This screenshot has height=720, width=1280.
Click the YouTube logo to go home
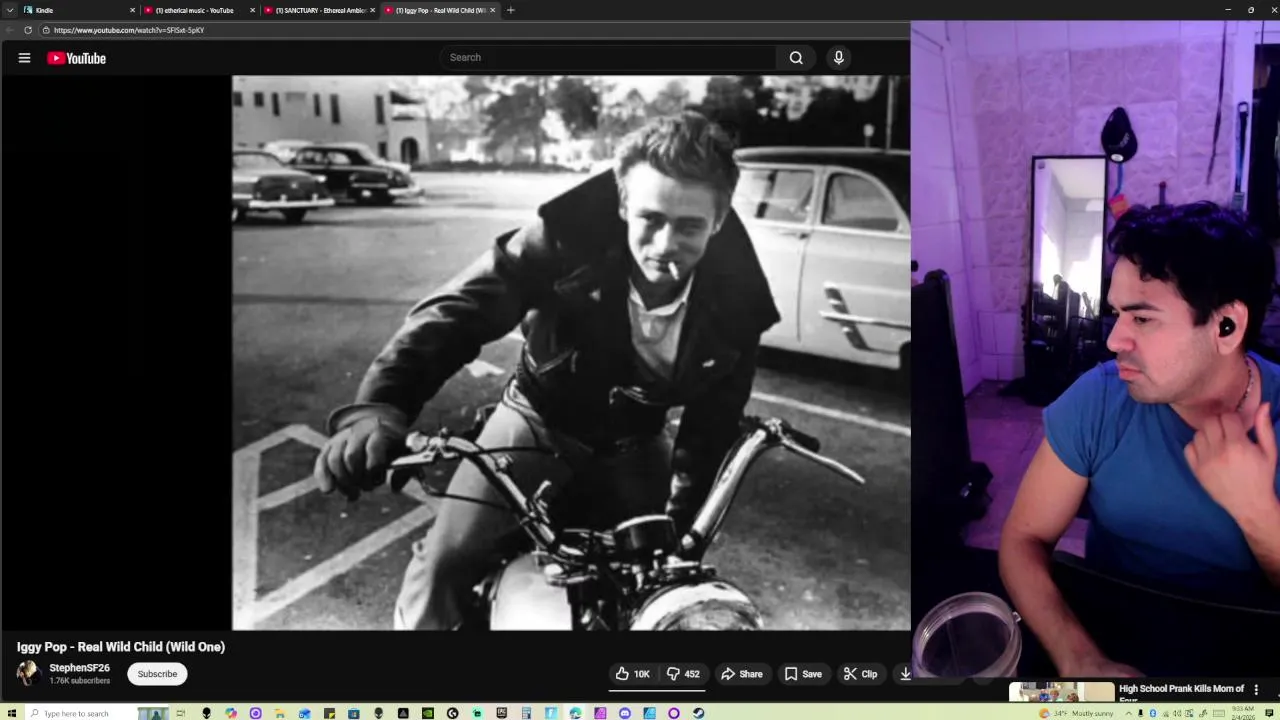pos(76,58)
